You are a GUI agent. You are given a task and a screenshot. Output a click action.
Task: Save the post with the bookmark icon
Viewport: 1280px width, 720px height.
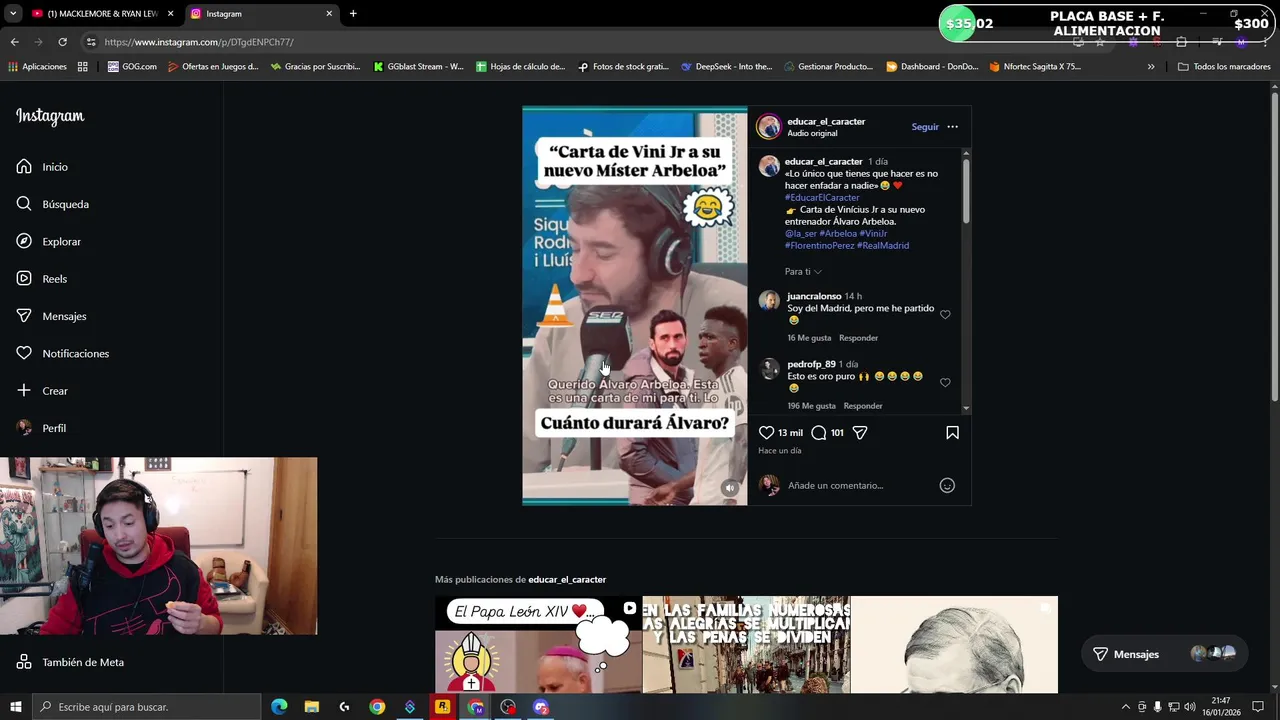[952, 433]
